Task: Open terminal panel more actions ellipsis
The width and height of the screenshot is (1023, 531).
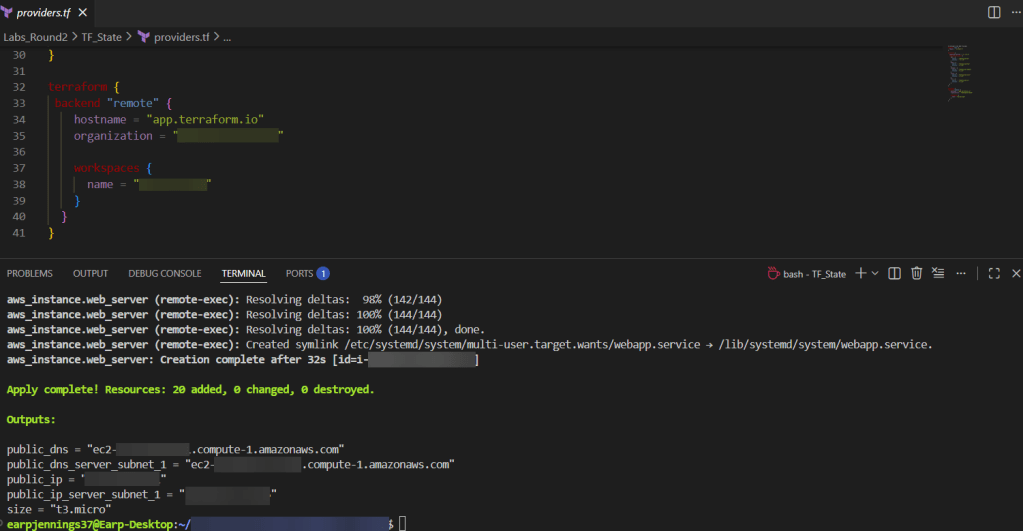Action: [x=961, y=273]
